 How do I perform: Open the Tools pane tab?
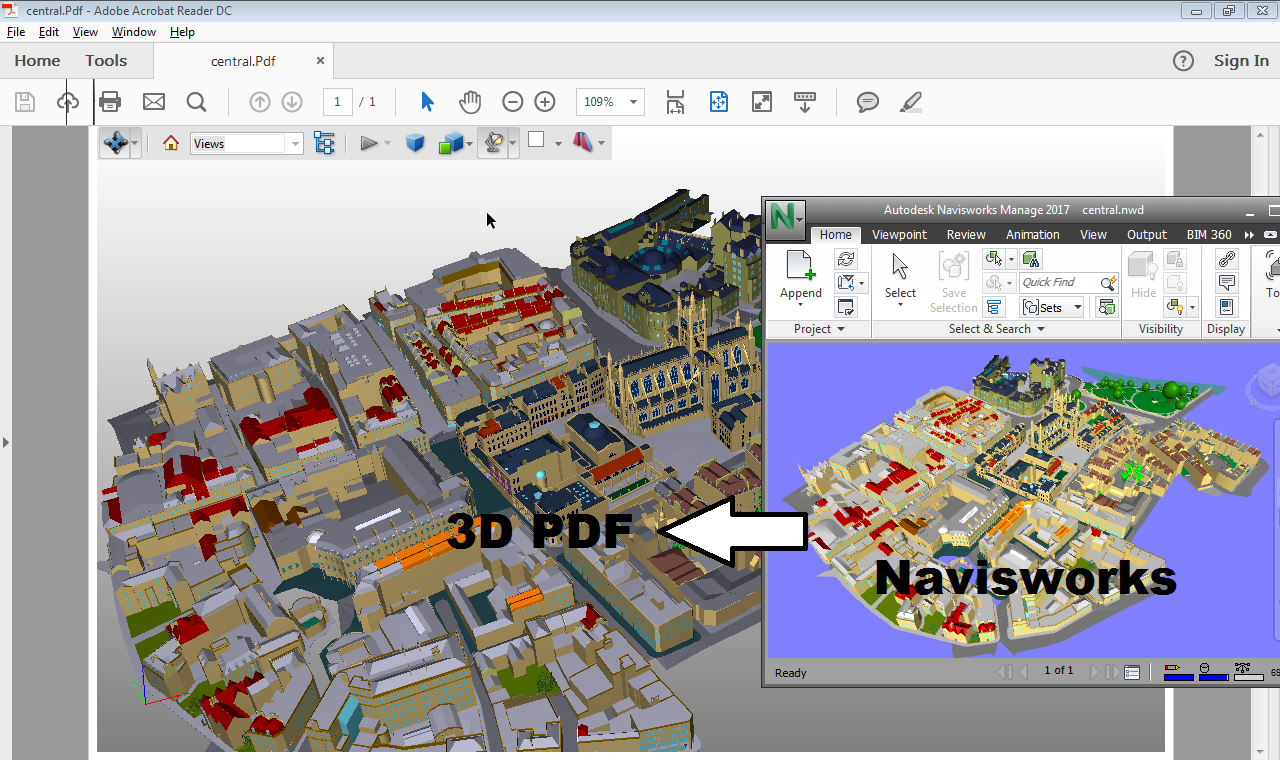point(106,61)
